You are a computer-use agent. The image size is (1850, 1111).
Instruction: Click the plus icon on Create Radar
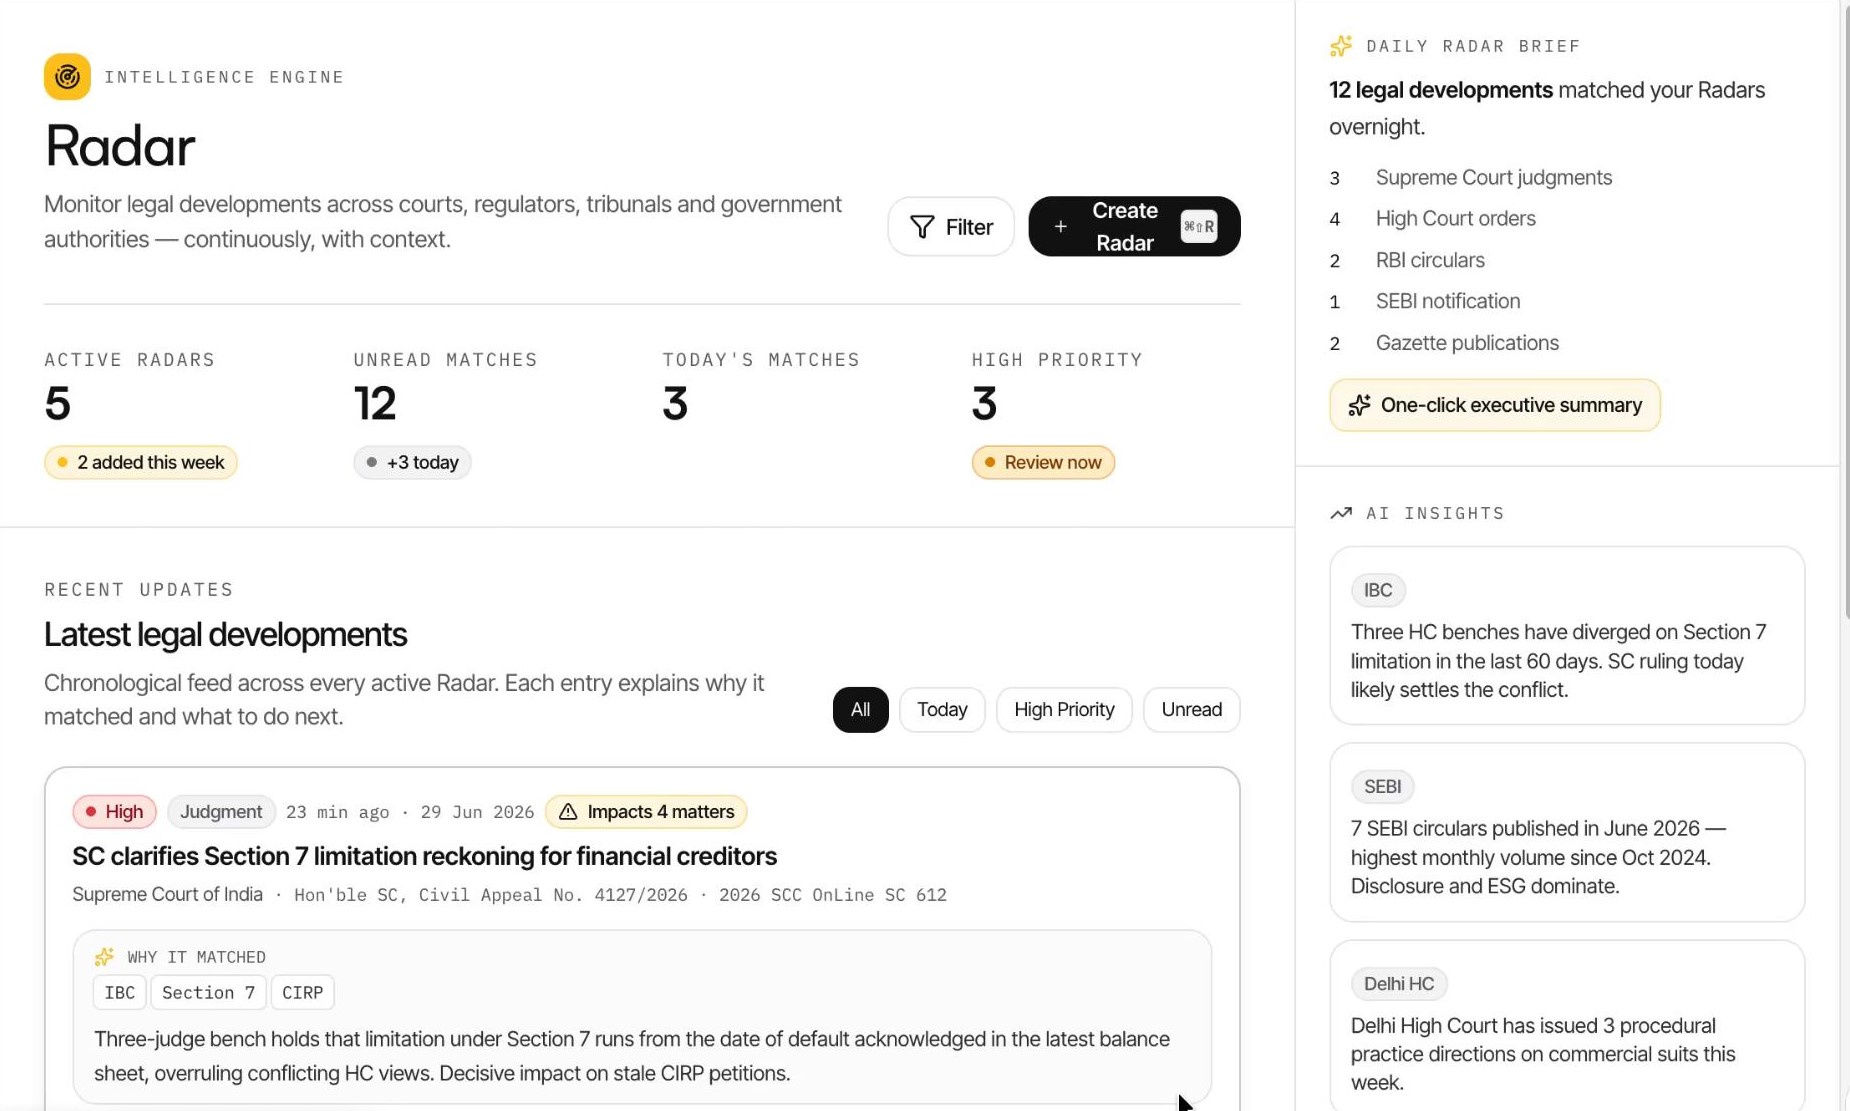click(x=1060, y=227)
